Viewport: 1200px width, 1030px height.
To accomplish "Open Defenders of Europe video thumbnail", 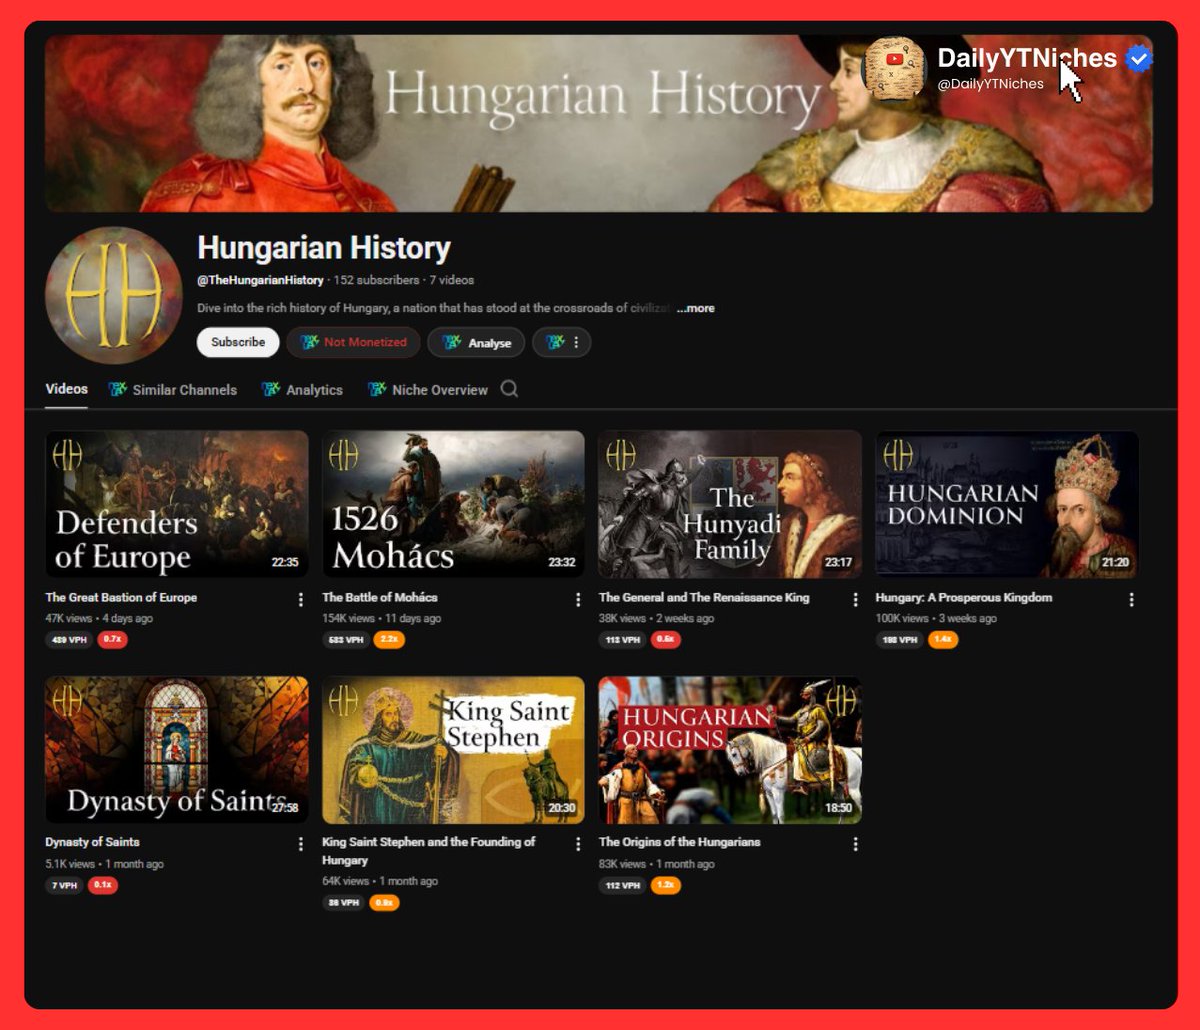I will 177,504.
